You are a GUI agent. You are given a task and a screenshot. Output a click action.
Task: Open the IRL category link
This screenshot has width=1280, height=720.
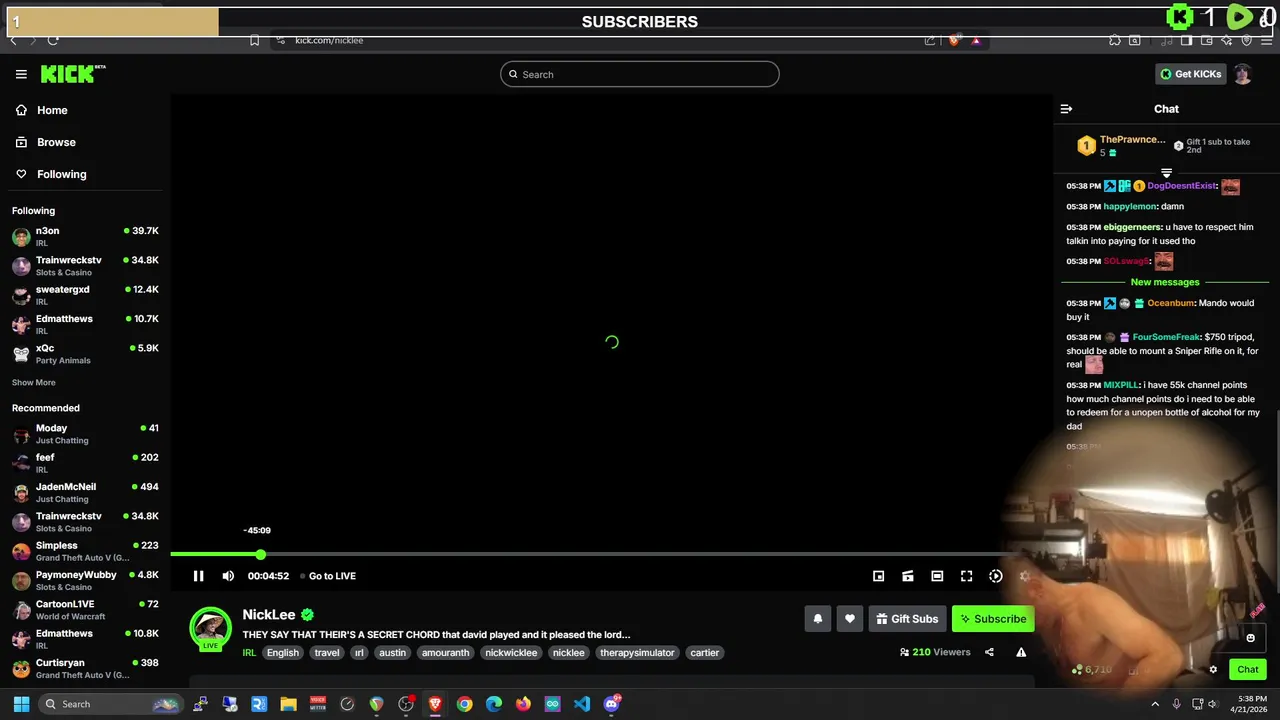(249, 653)
